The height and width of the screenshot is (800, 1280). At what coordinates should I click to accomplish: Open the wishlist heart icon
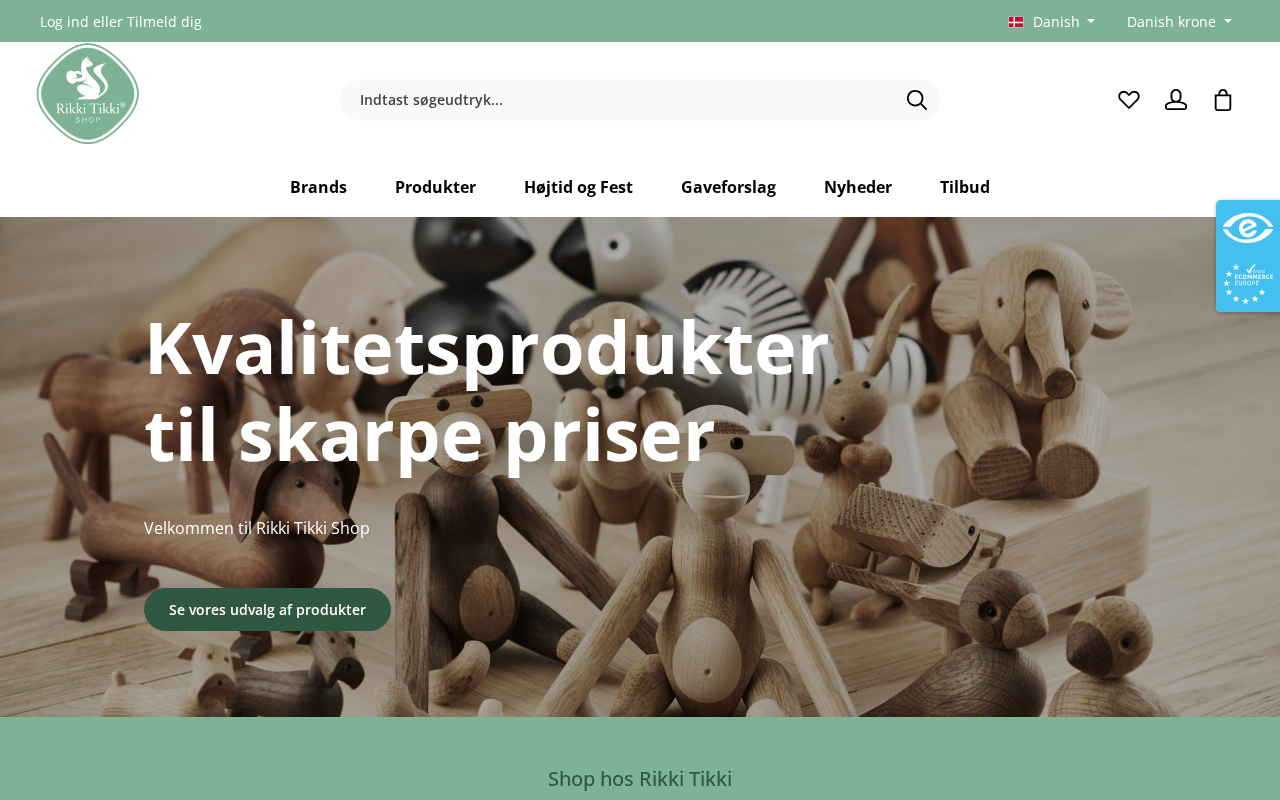tap(1129, 100)
